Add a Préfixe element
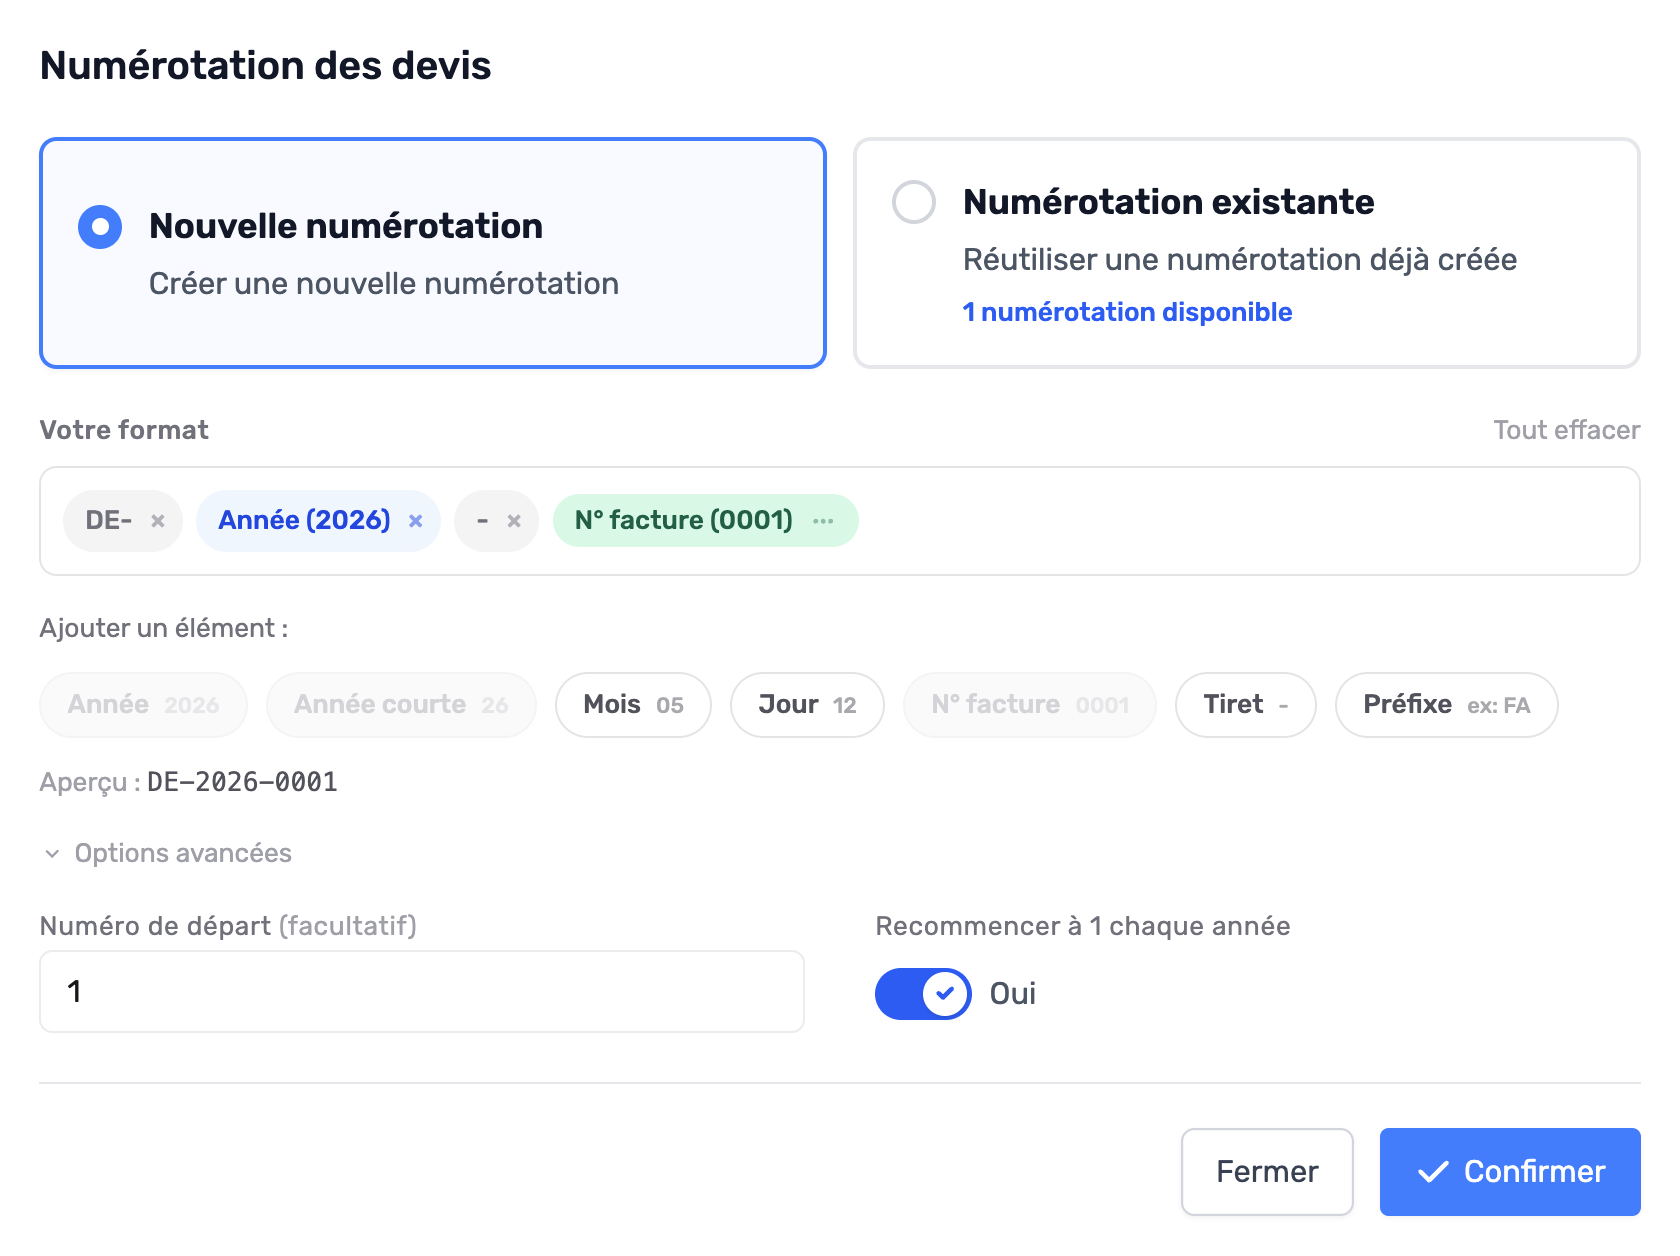 click(1446, 705)
